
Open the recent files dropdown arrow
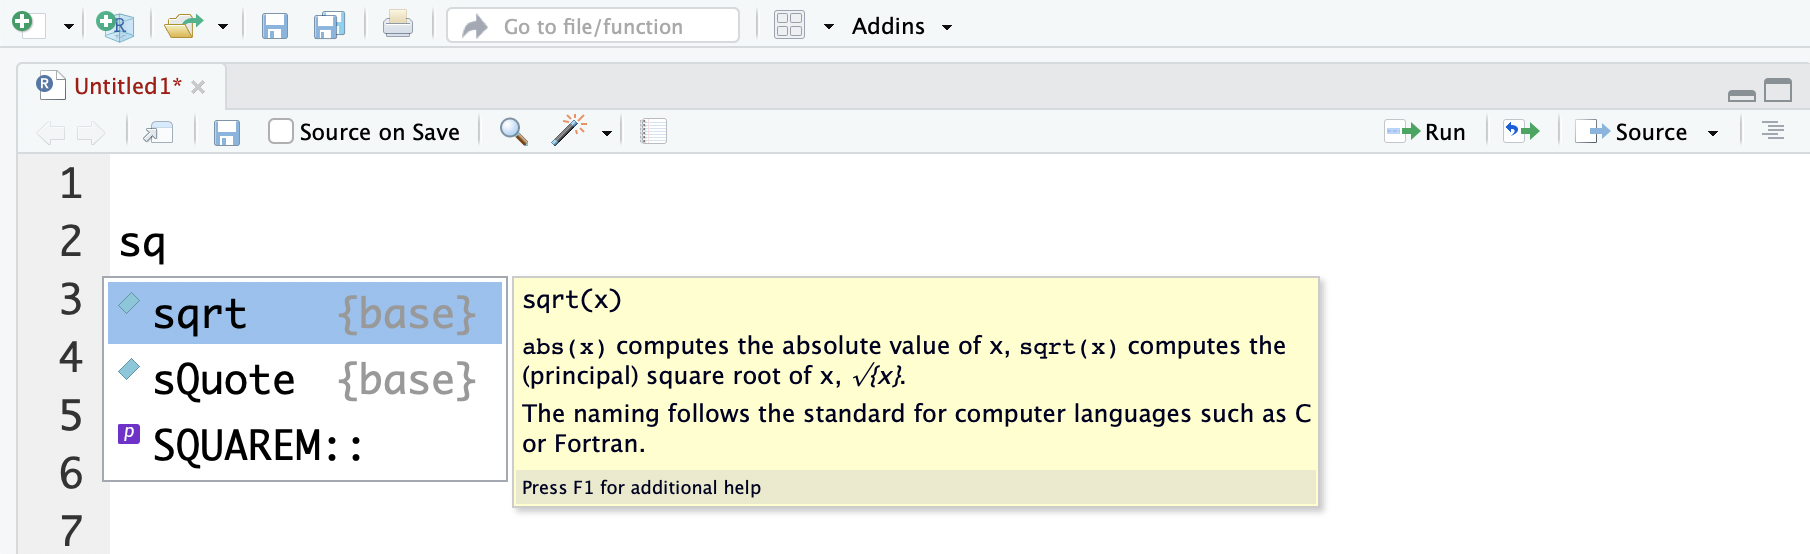point(223,27)
